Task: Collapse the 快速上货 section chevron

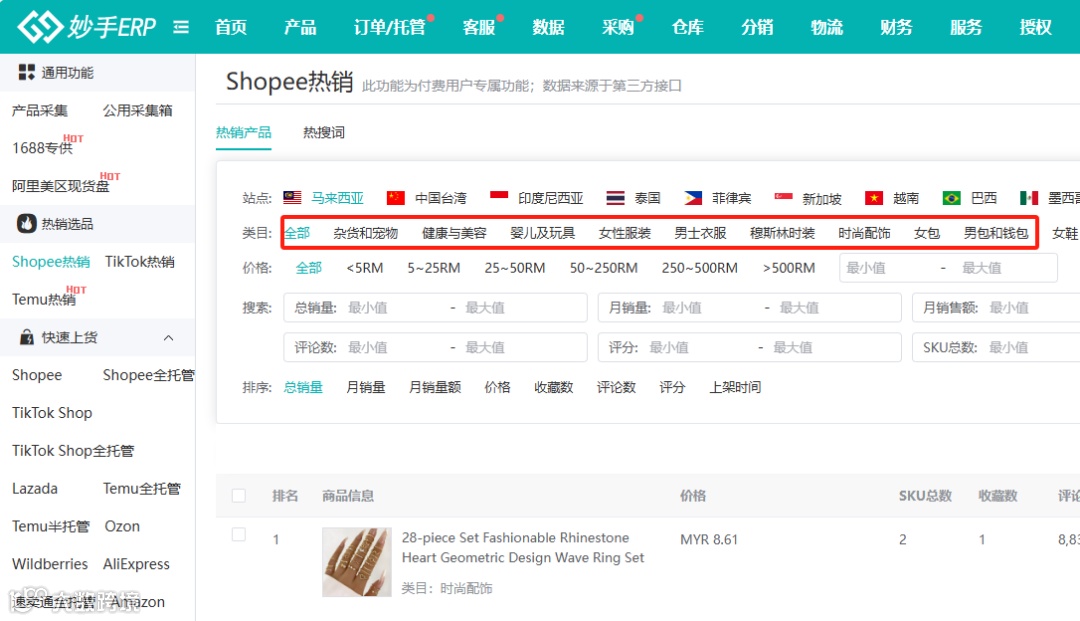Action: (168, 338)
